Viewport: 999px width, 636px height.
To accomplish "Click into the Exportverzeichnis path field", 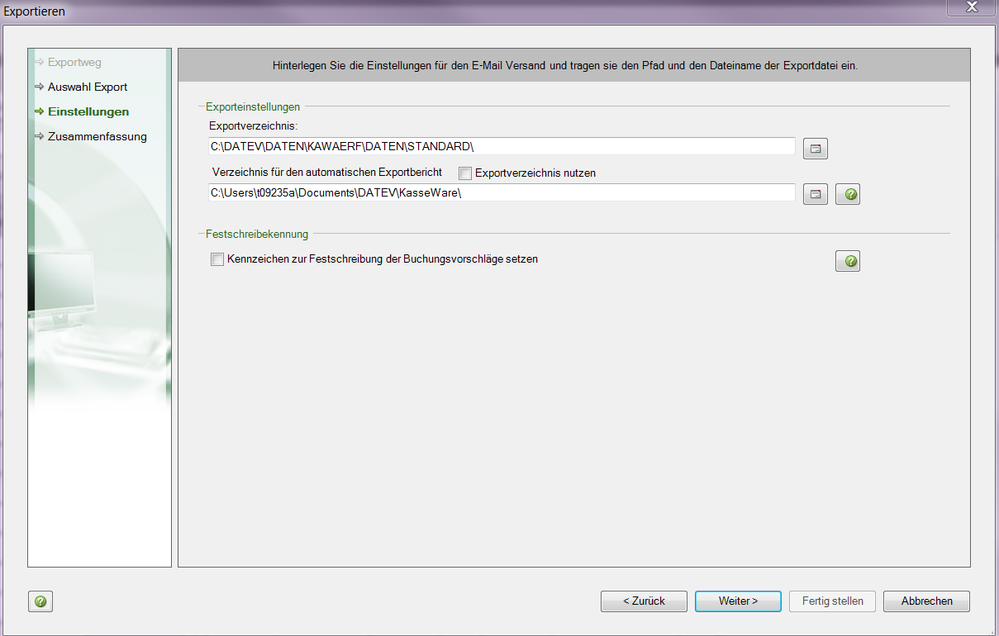I will [x=500, y=147].
